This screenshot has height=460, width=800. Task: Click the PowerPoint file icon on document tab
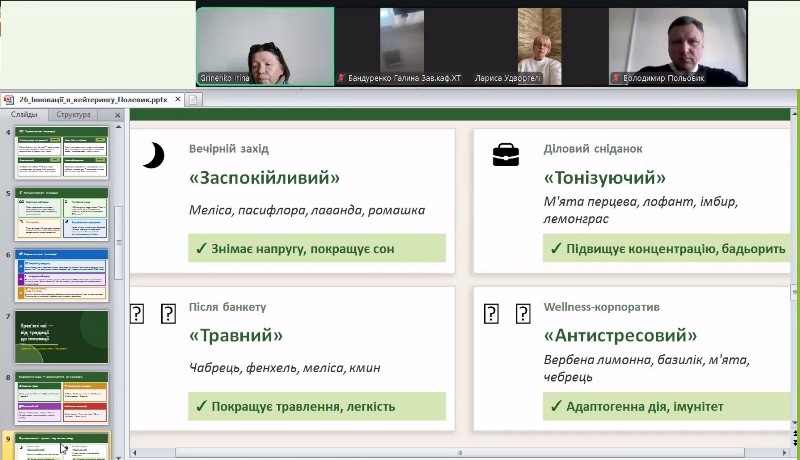tap(9, 99)
